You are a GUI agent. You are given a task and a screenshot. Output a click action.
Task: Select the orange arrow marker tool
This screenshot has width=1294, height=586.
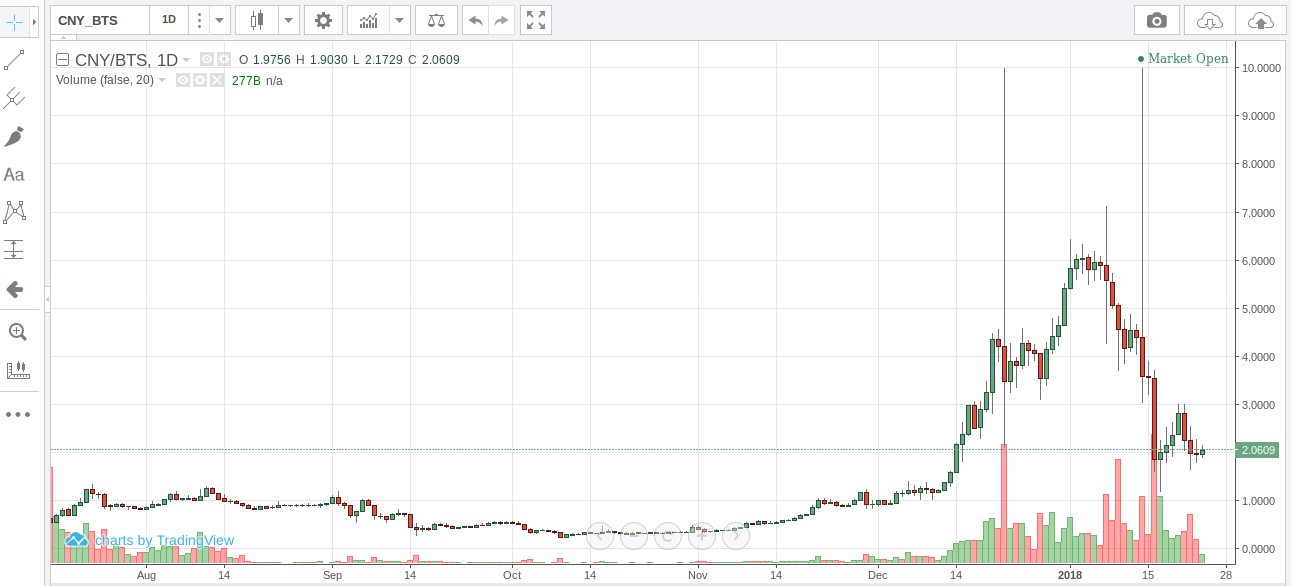[15, 290]
